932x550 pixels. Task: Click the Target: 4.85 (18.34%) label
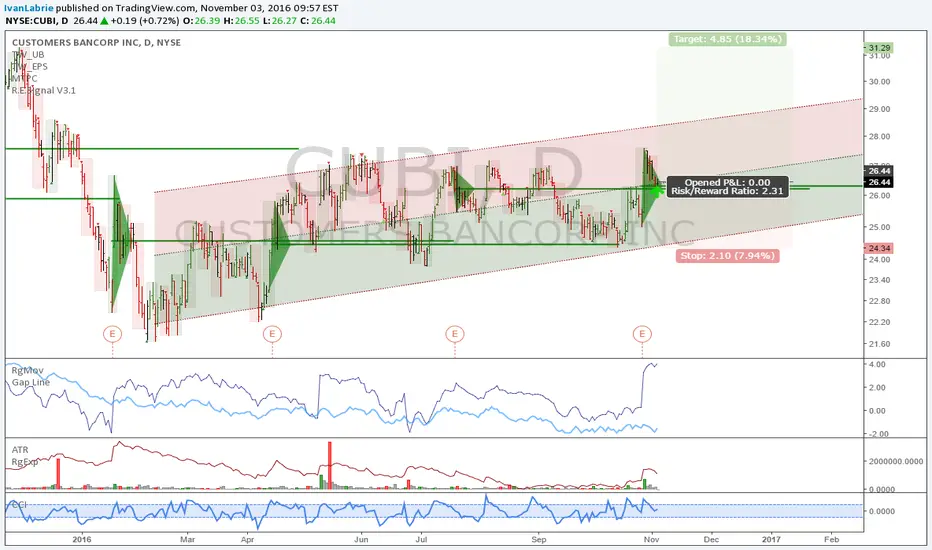728,39
